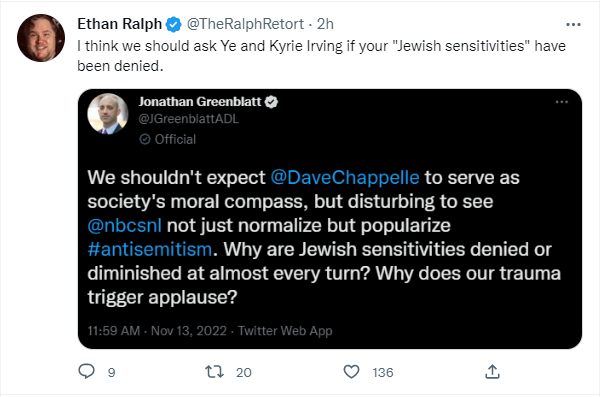Open the #antisemitism hashtag

150,249
